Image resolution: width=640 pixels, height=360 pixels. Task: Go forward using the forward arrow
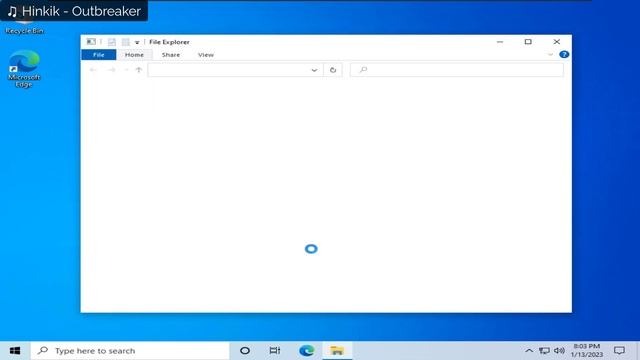111,70
